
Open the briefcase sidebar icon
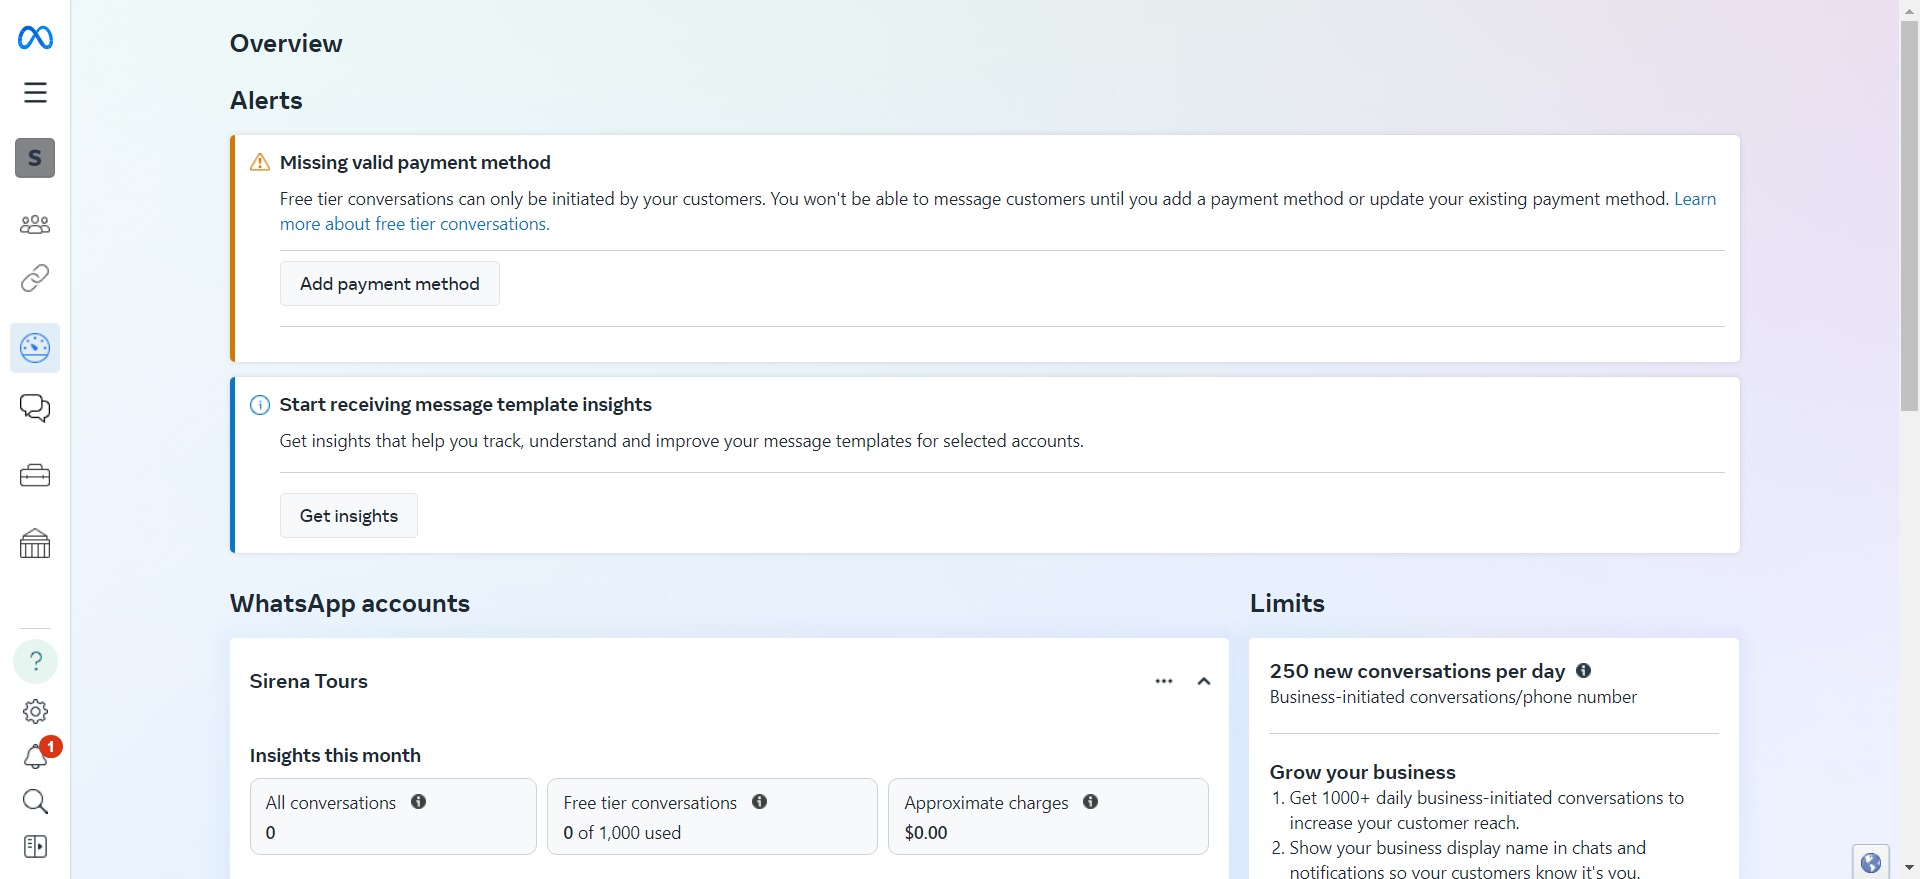(35, 476)
